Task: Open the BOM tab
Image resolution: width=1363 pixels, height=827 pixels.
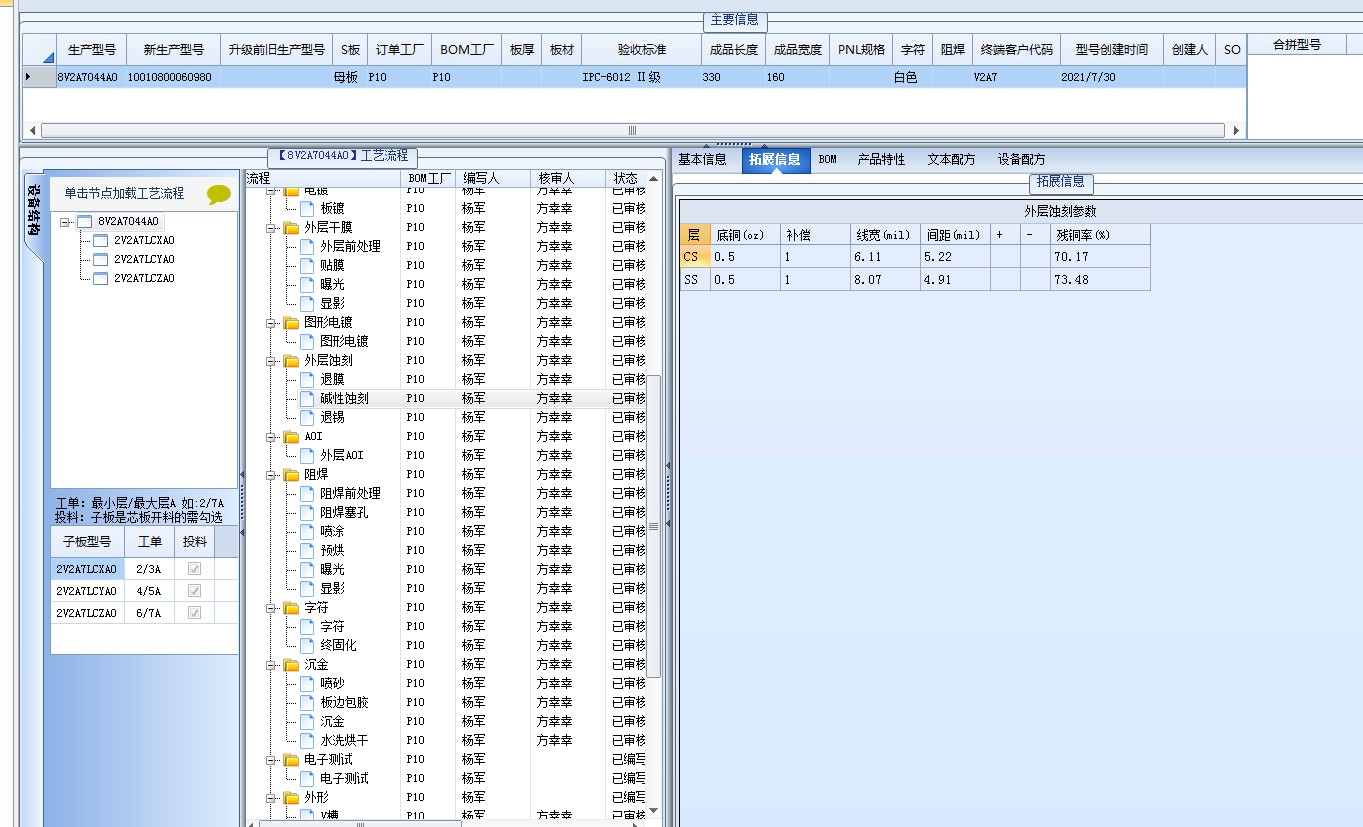Action: (828, 159)
